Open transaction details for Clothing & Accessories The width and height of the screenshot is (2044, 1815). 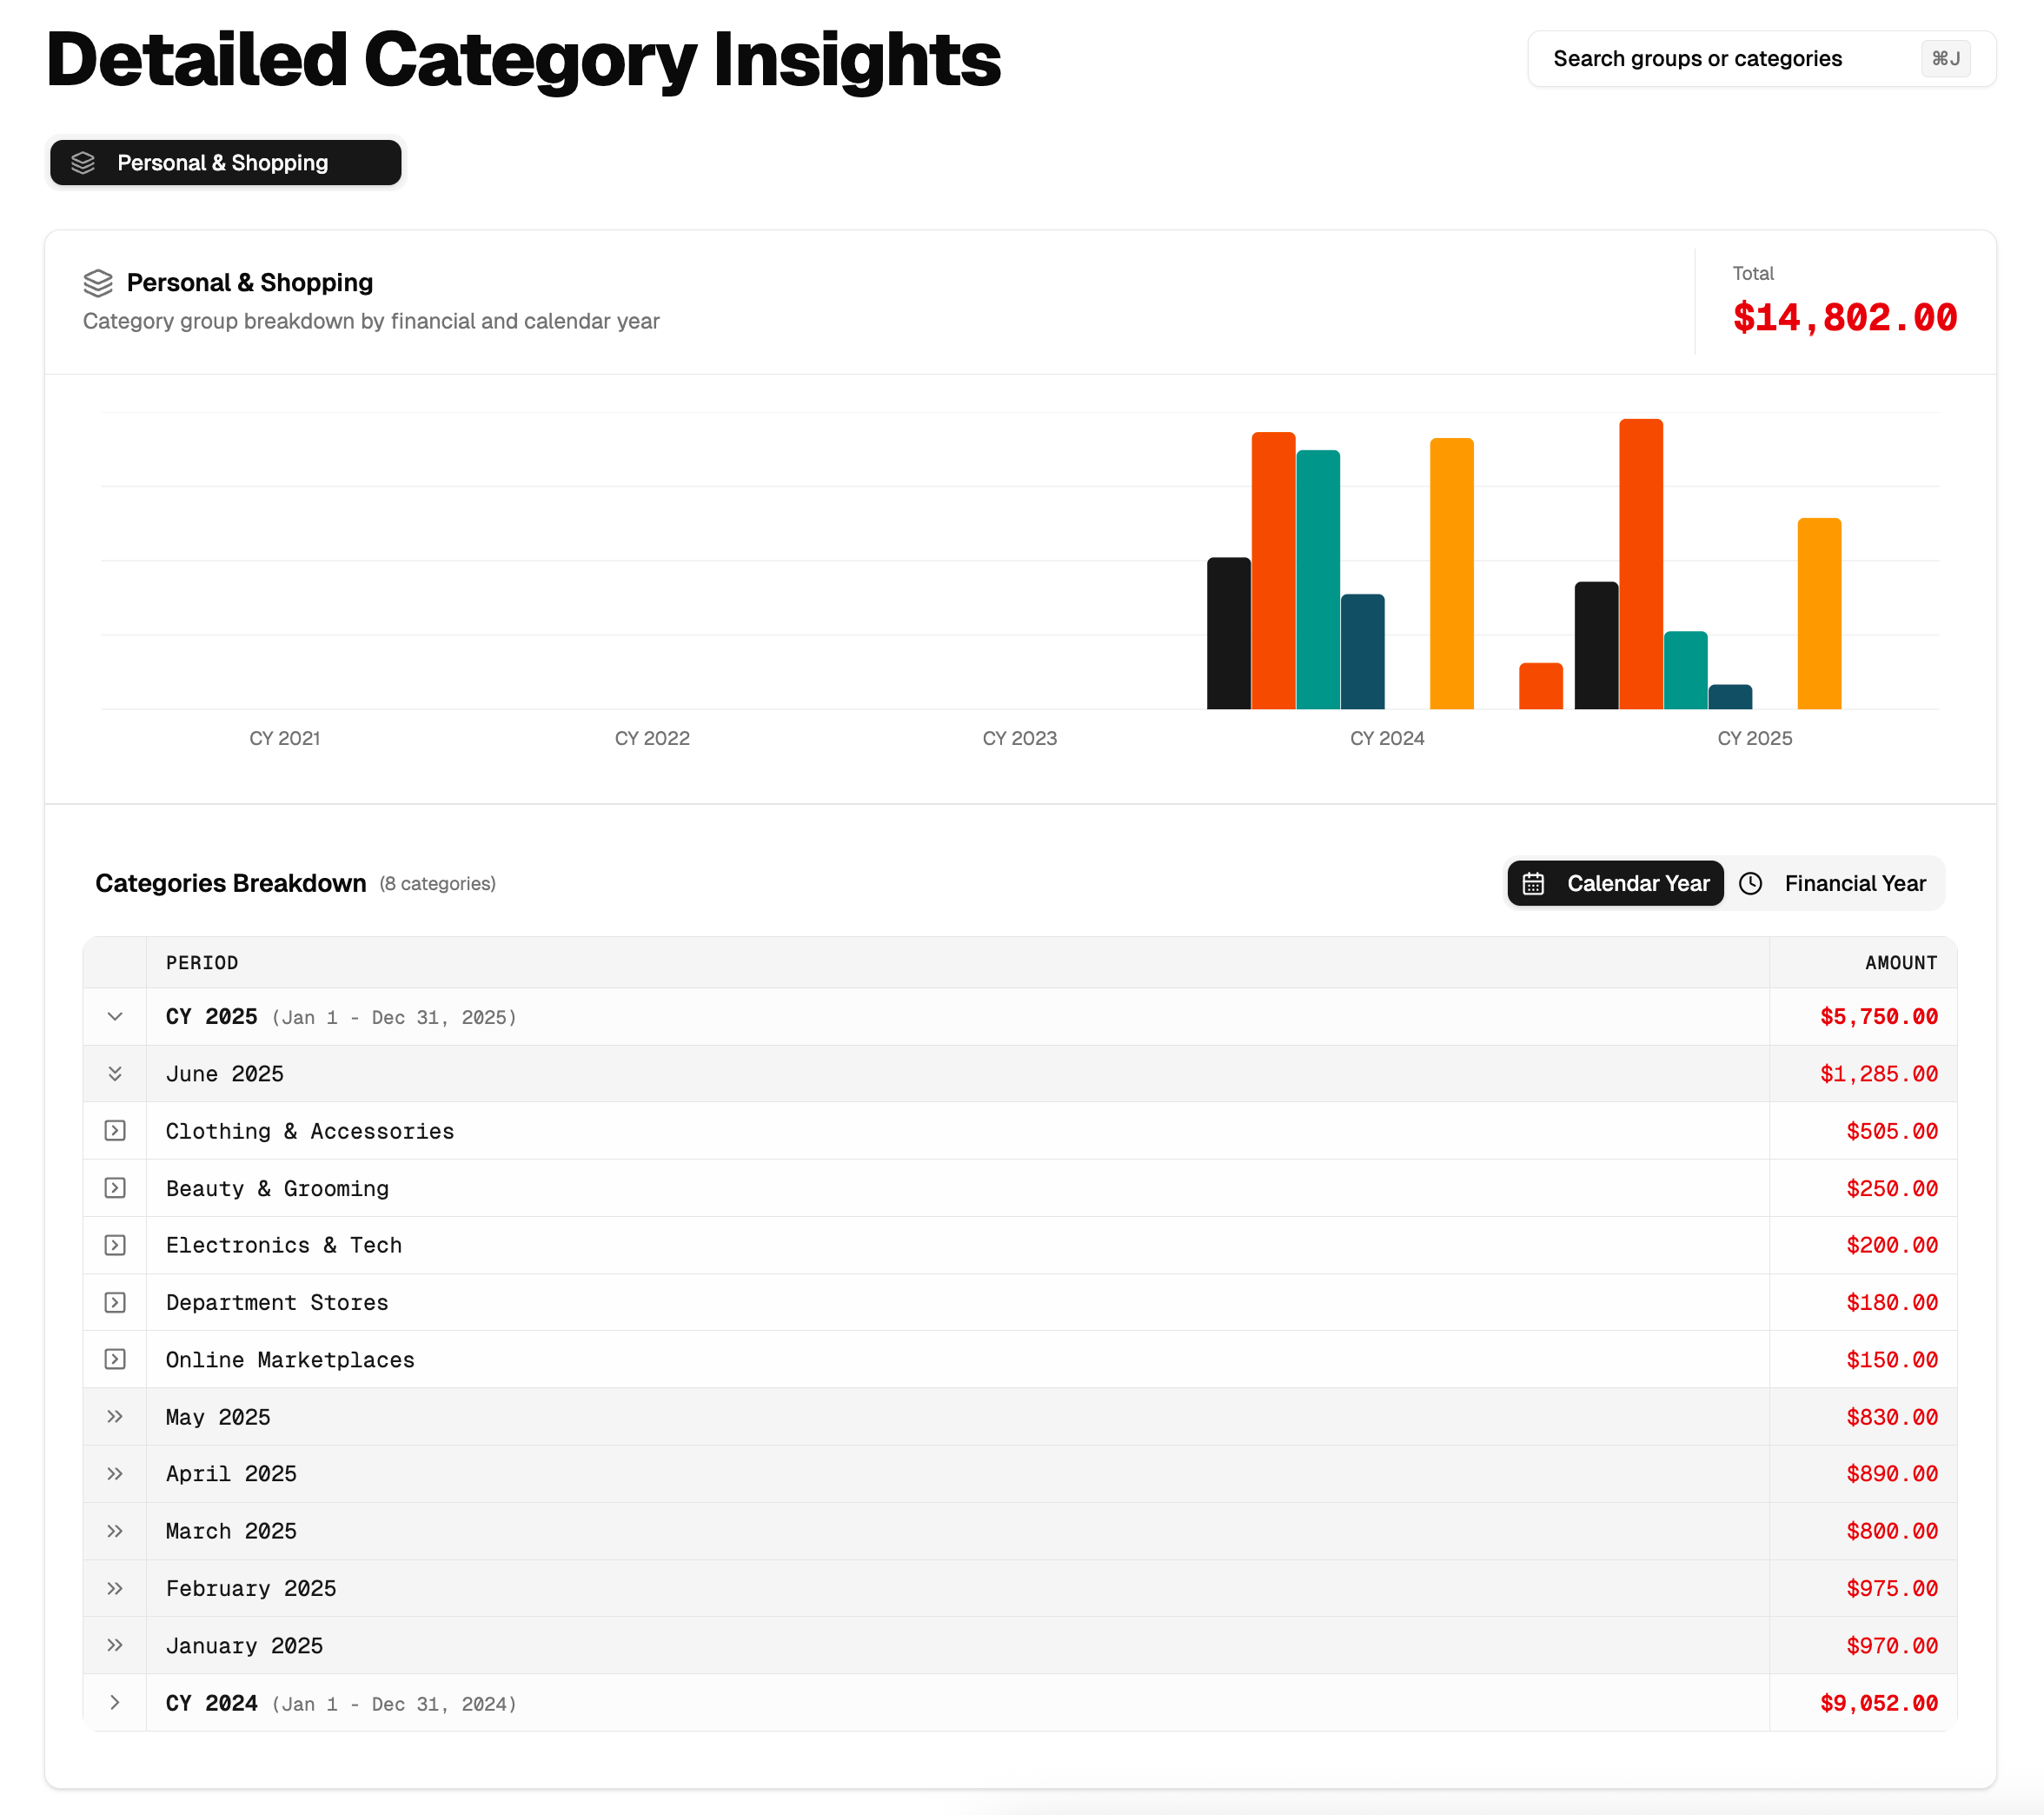click(x=115, y=1131)
